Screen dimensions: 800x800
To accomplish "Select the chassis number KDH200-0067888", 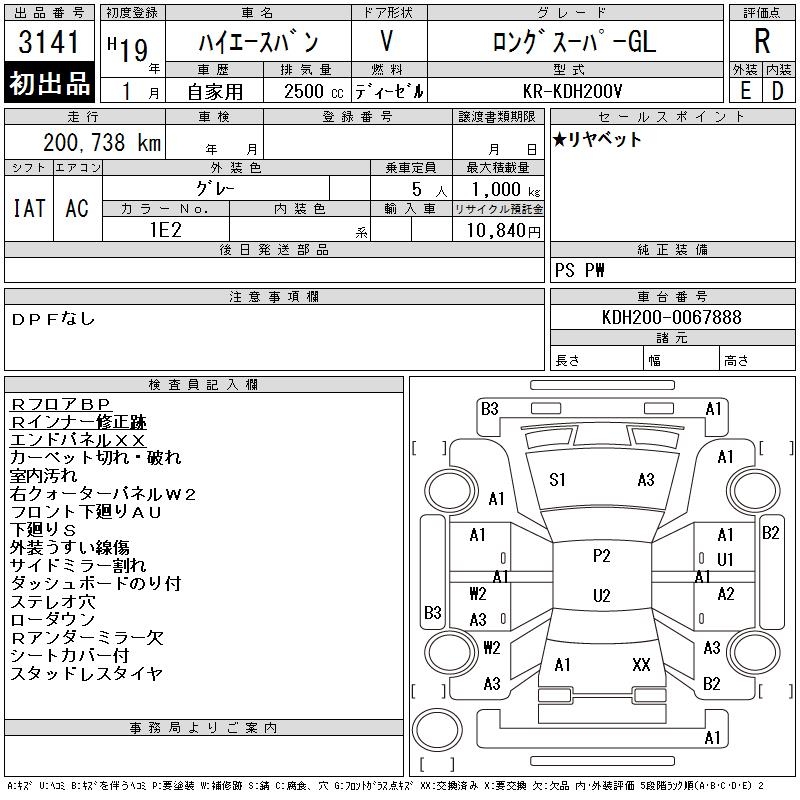I will point(671,317).
